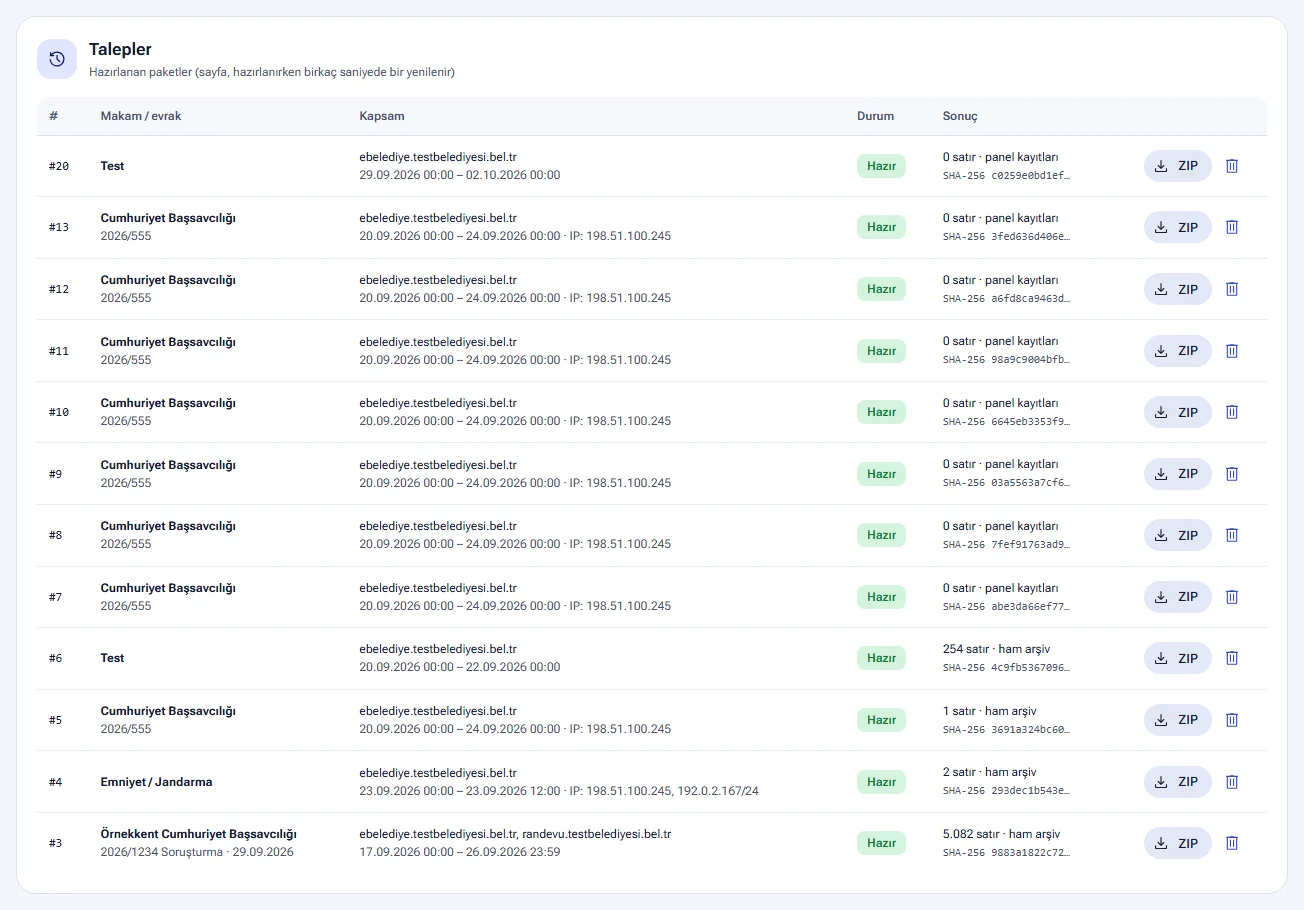Click Hazır badge of request #3
The height and width of the screenshot is (910, 1304).
881,843
